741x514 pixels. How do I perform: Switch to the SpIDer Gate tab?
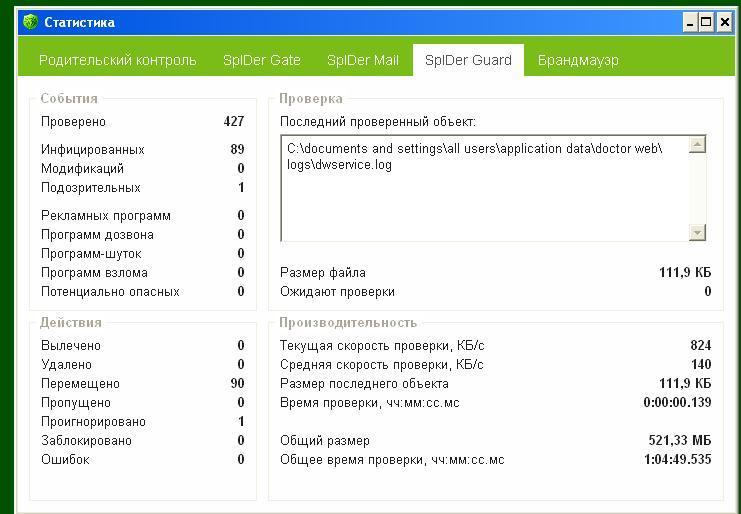[x=262, y=60]
